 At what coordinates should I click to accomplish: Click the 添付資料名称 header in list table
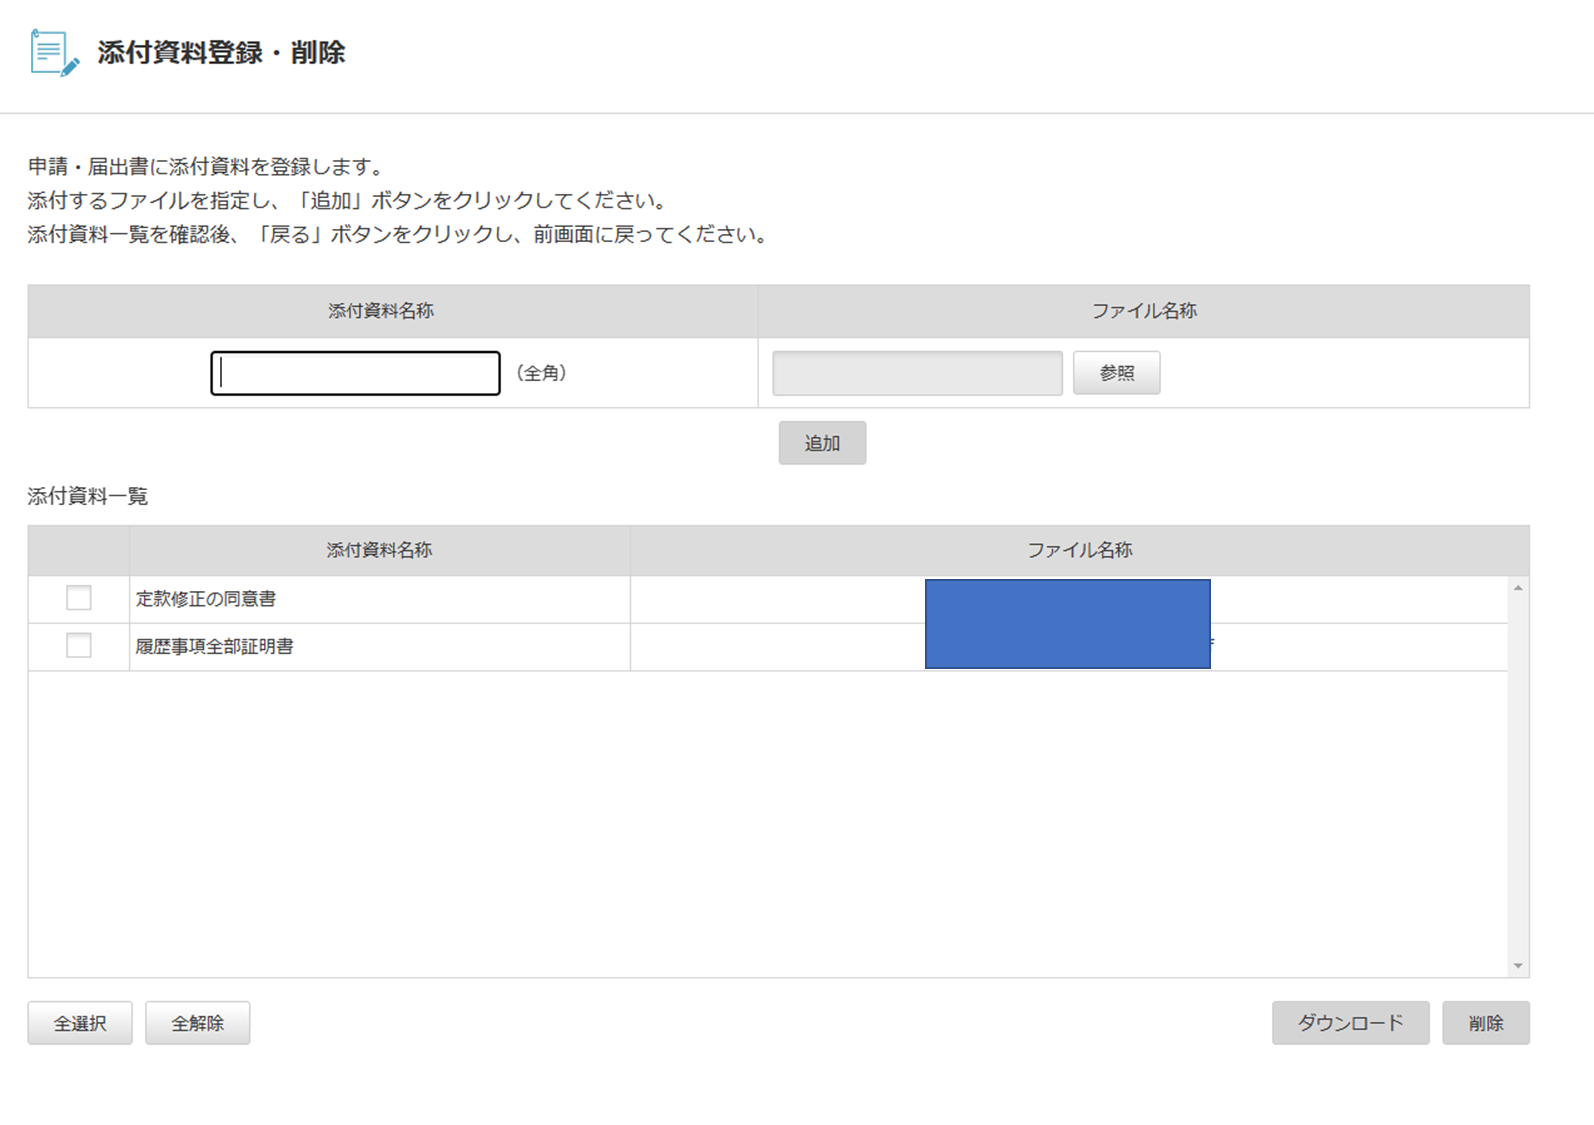point(379,550)
